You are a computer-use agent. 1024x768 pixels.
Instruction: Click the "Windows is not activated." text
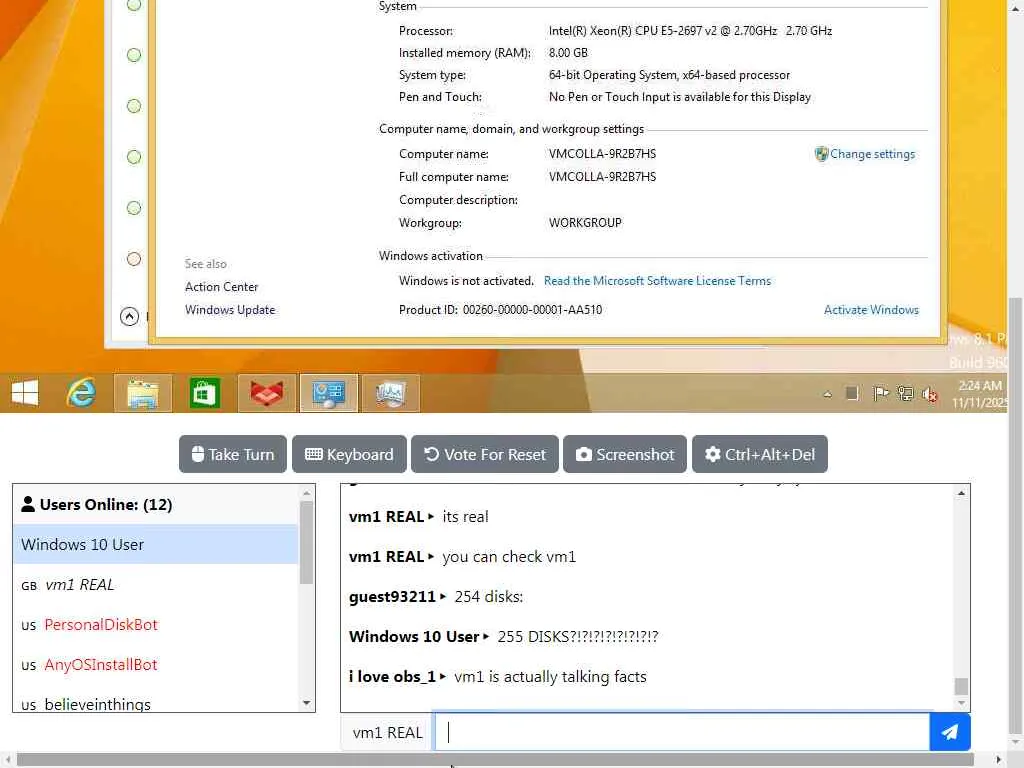[x=466, y=281]
